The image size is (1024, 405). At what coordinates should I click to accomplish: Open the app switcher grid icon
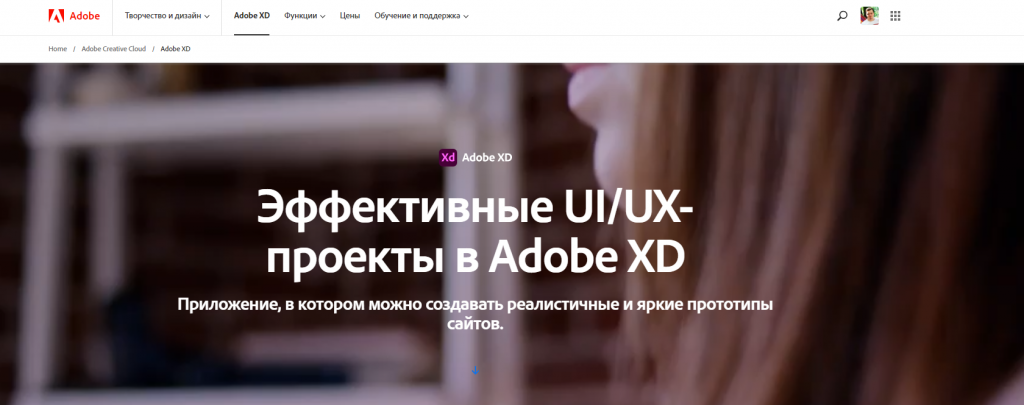(895, 16)
